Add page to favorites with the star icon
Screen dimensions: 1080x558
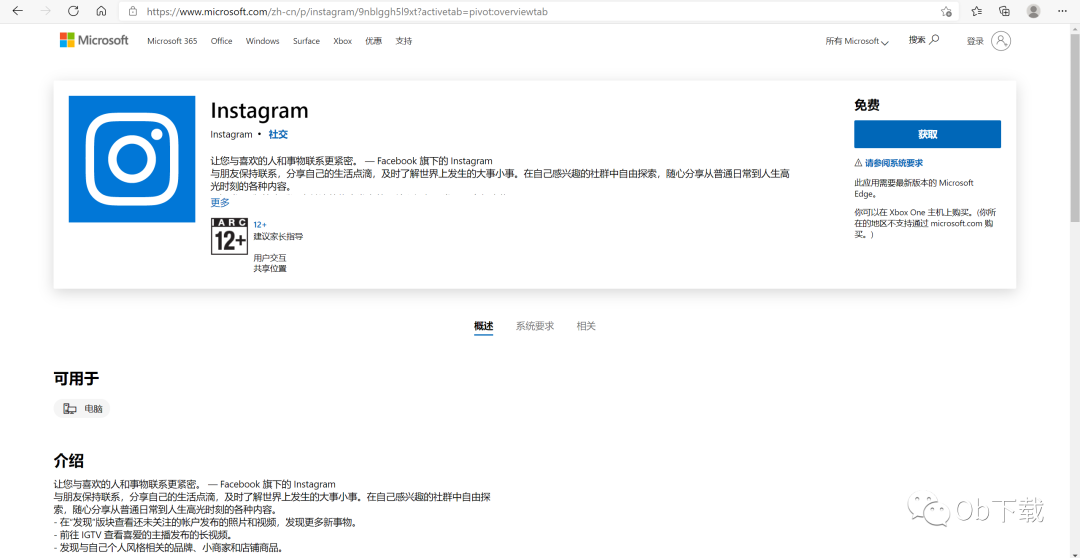(x=946, y=12)
